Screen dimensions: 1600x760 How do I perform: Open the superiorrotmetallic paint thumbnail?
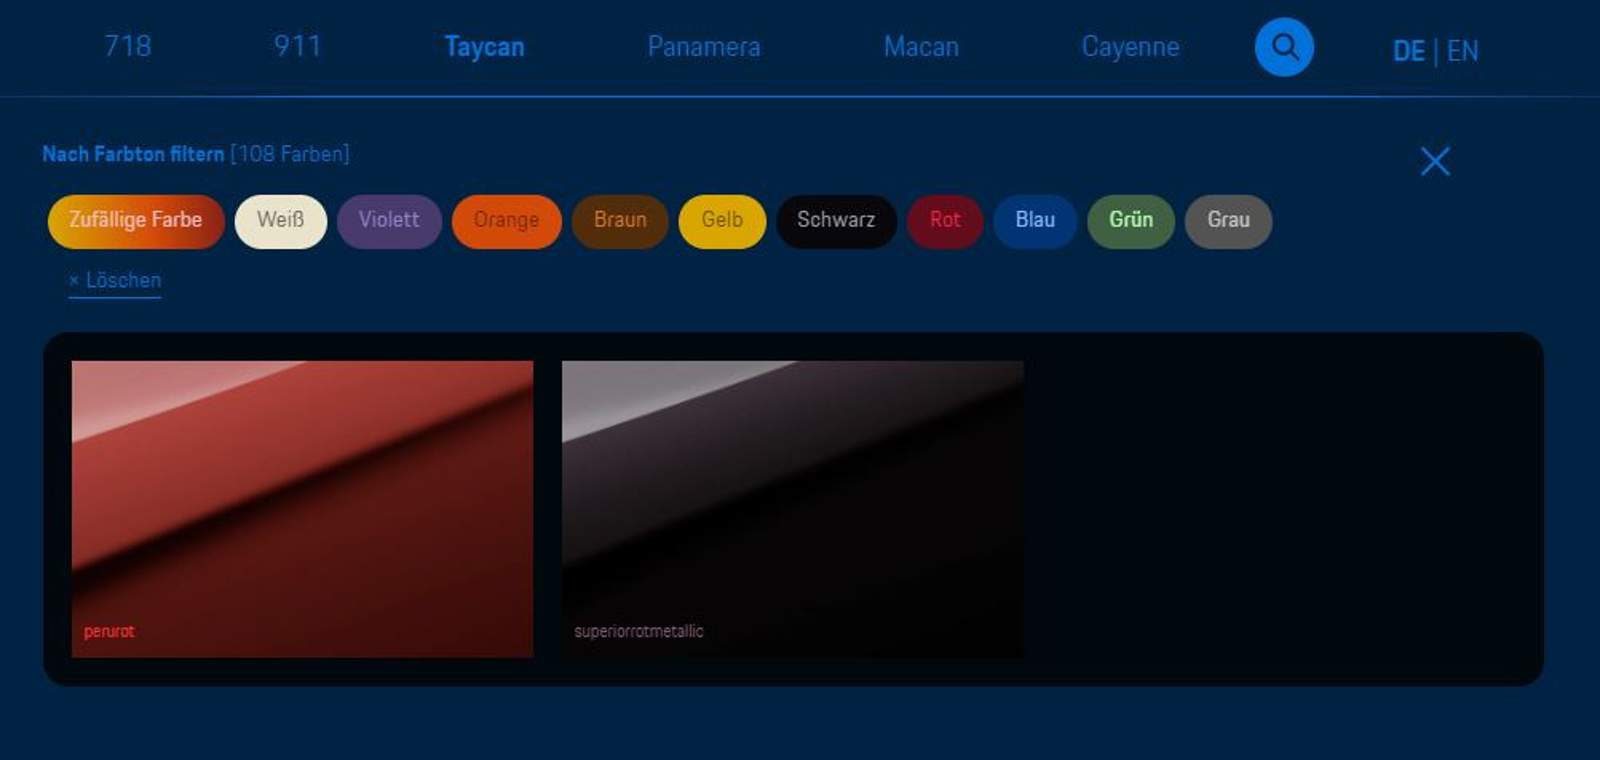point(792,509)
